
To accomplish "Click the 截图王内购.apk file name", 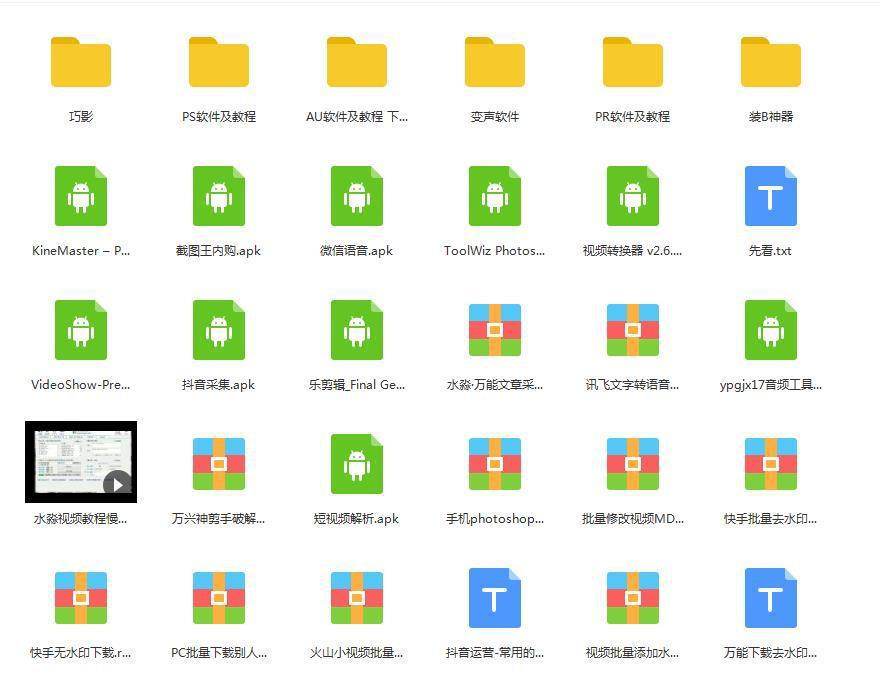I will [x=218, y=251].
